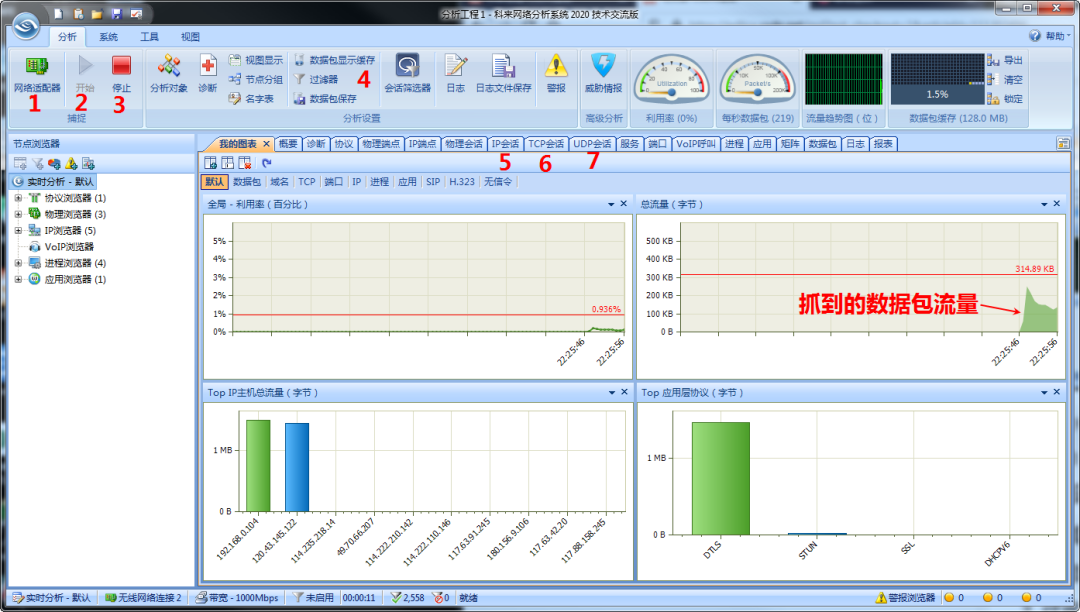
Task: Open the 网络适配器 network adapter icon
Action: tap(37, 74)
